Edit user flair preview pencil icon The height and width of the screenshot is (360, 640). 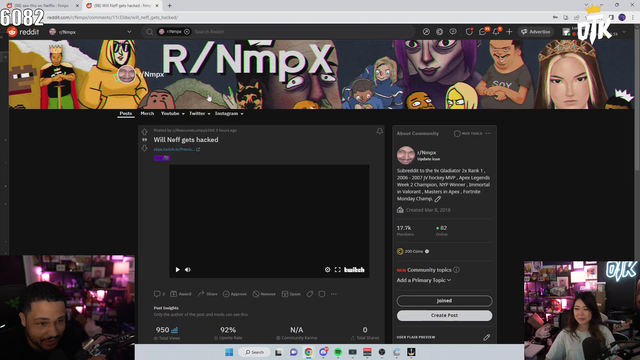(487, 338)
